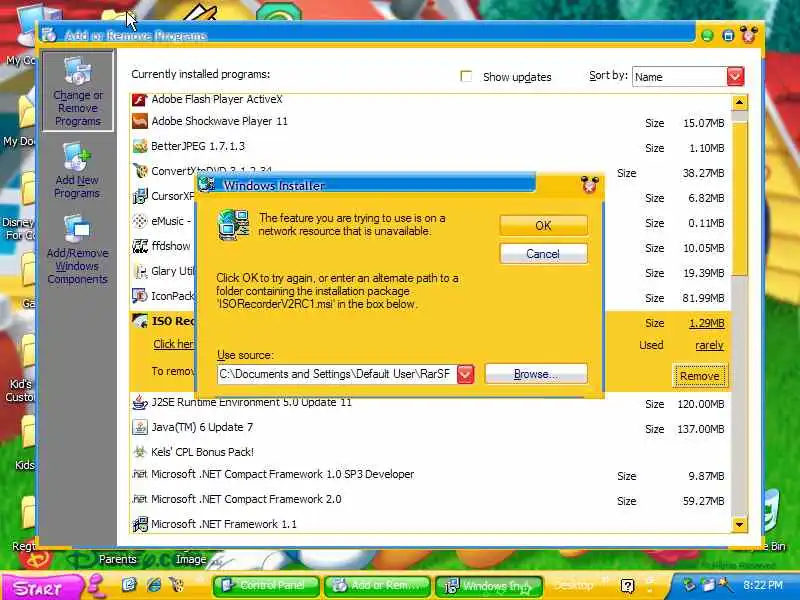The width and height of the screenshot is (800, 600).
Task: Click the 'rarely' used frequency link
Action: click(709, 345)
